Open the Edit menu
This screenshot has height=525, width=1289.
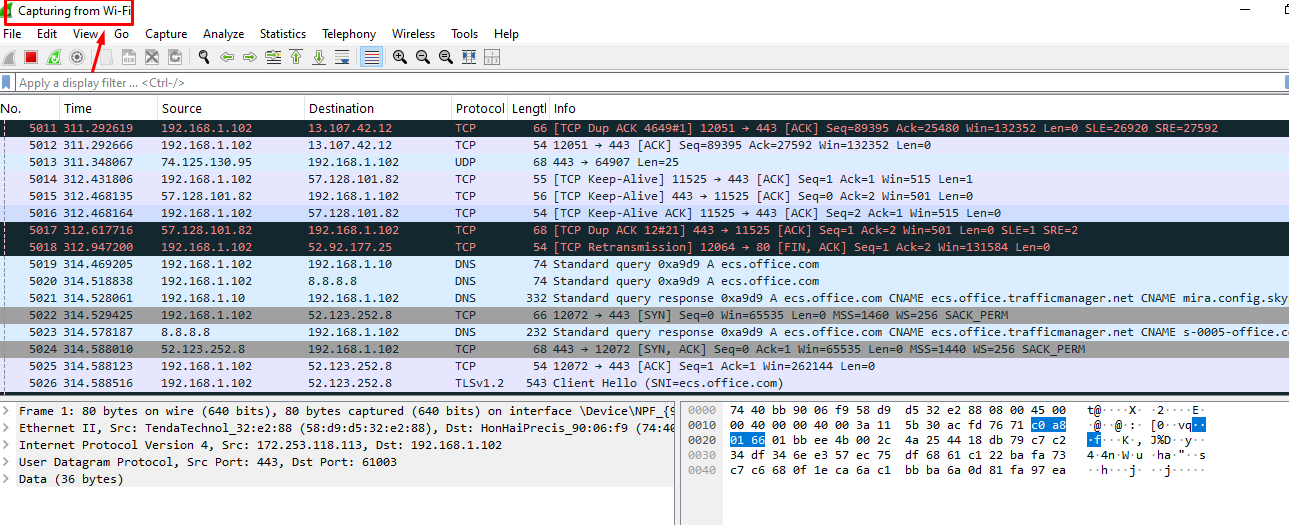47,34
